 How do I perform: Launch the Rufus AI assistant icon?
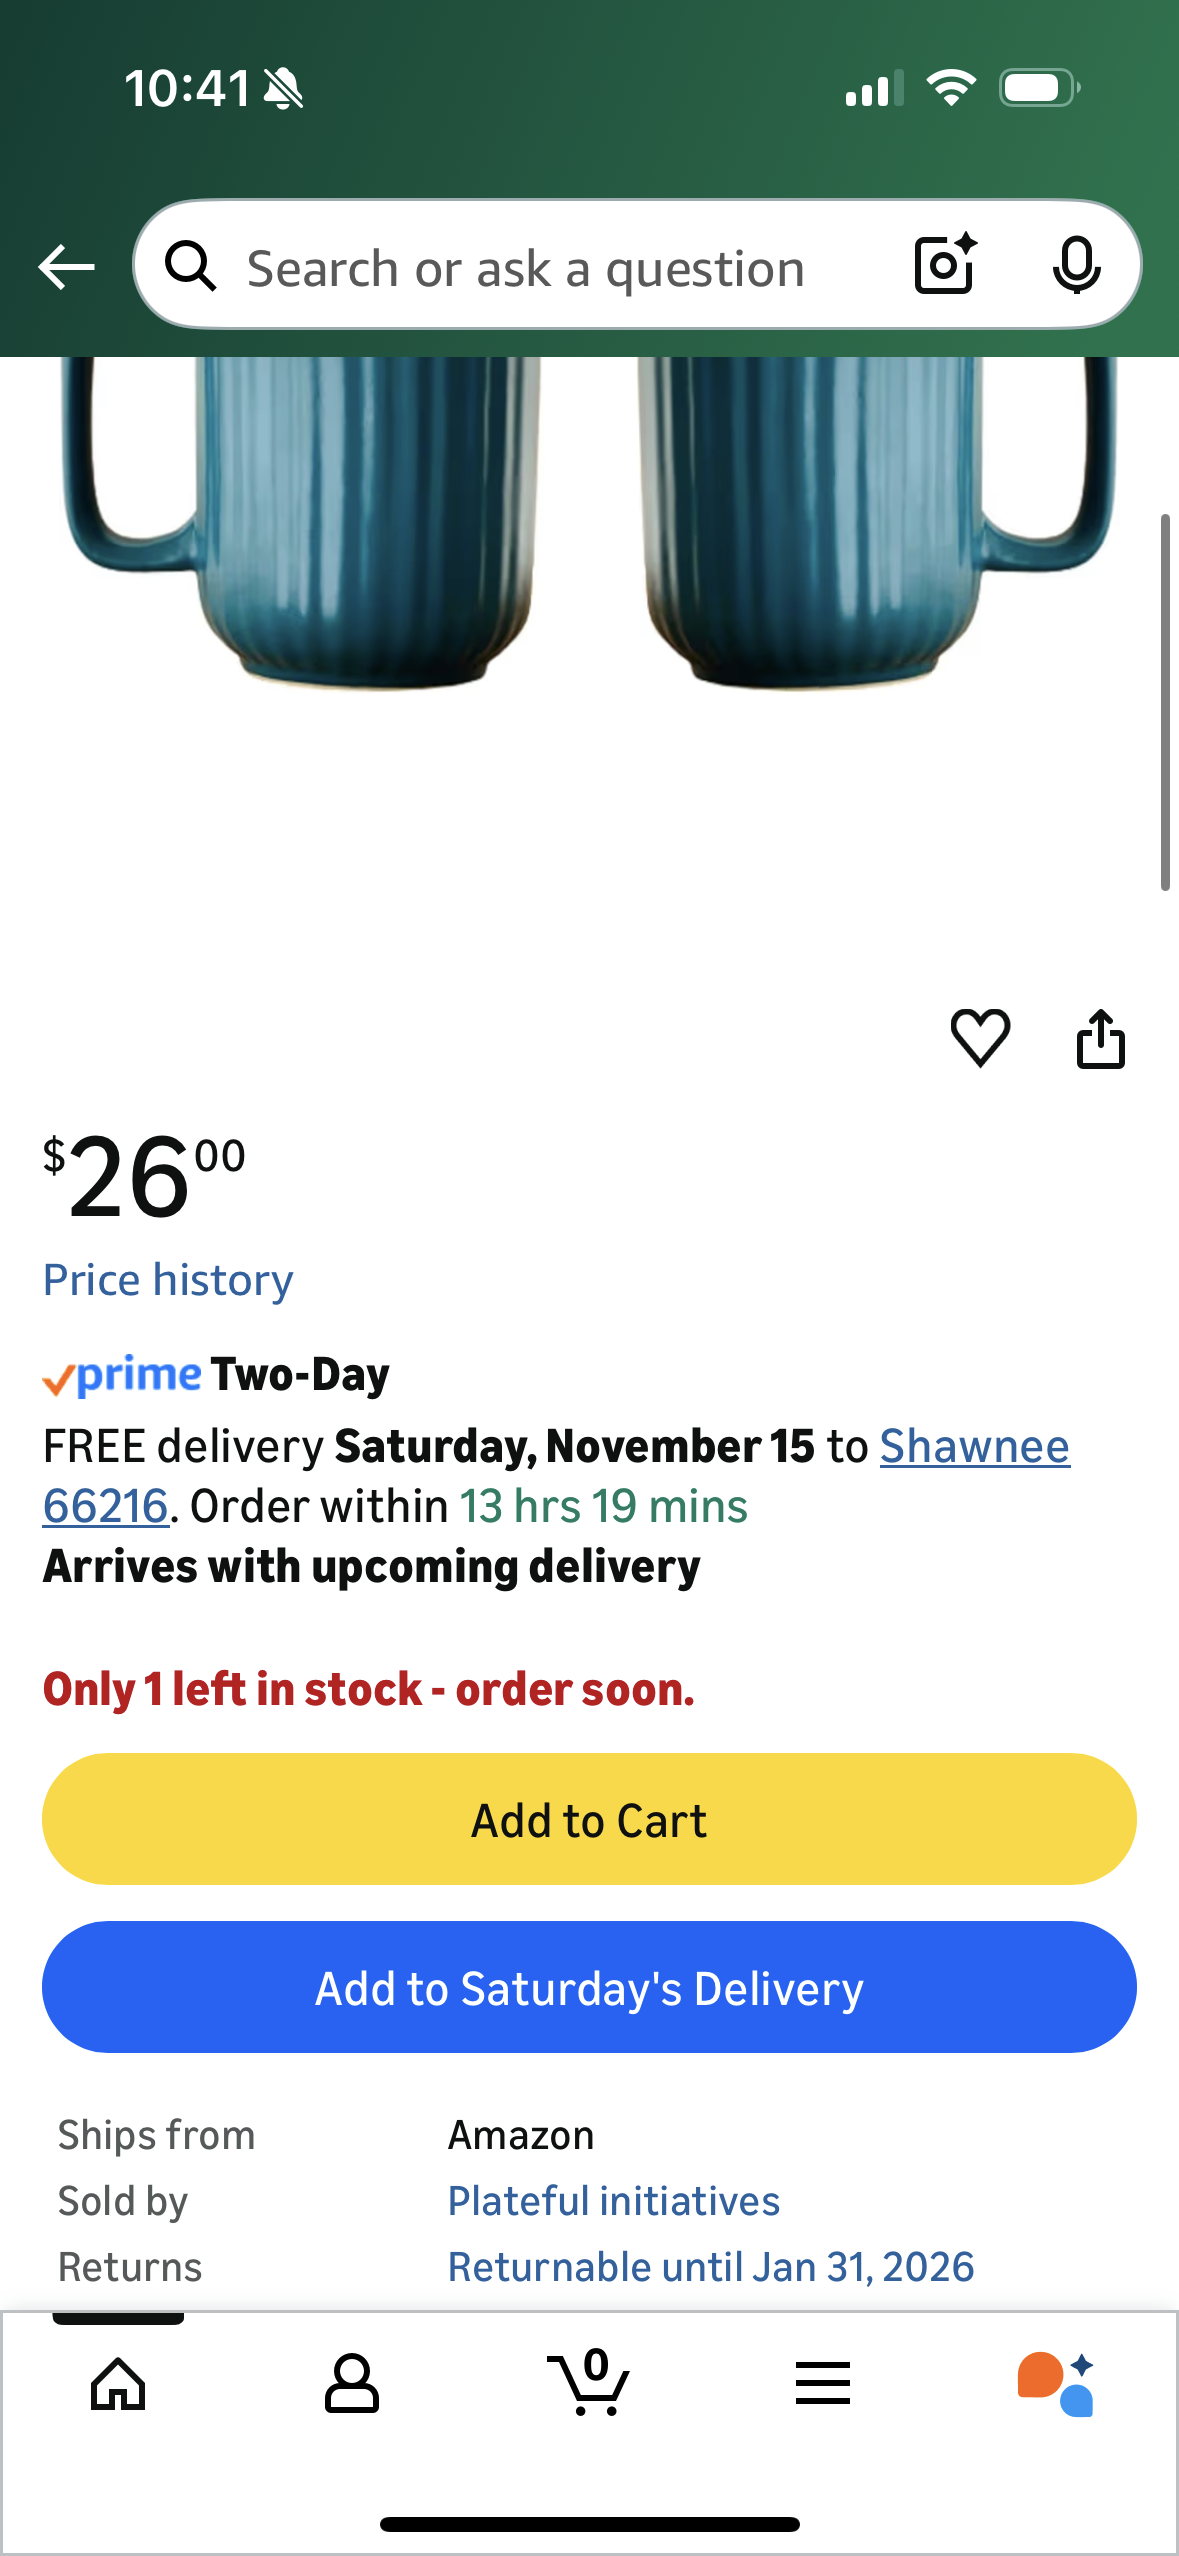pos(1056,2384)
